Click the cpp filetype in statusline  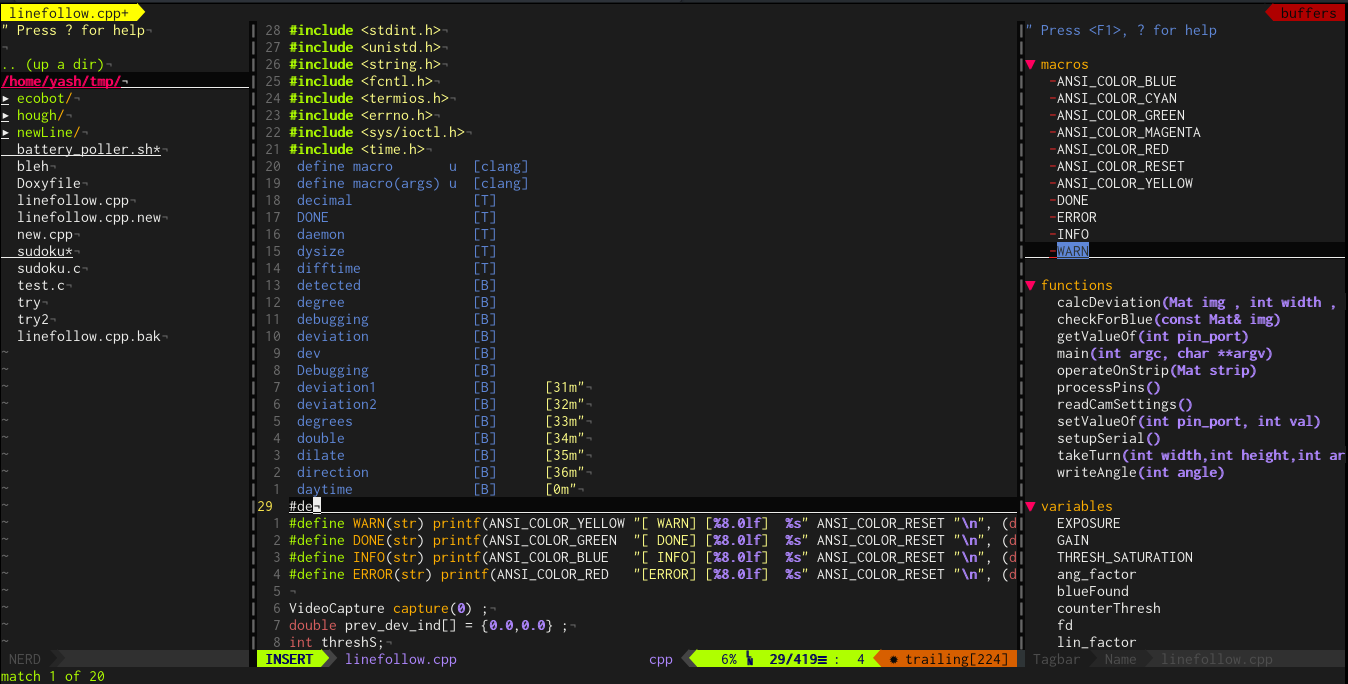(x=661, y=659)
